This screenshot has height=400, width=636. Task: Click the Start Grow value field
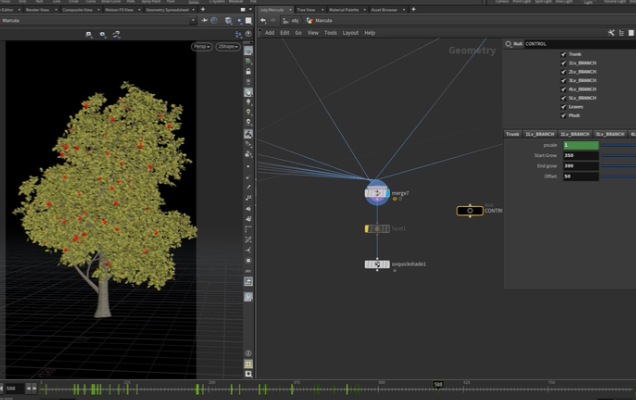point(582,156)
